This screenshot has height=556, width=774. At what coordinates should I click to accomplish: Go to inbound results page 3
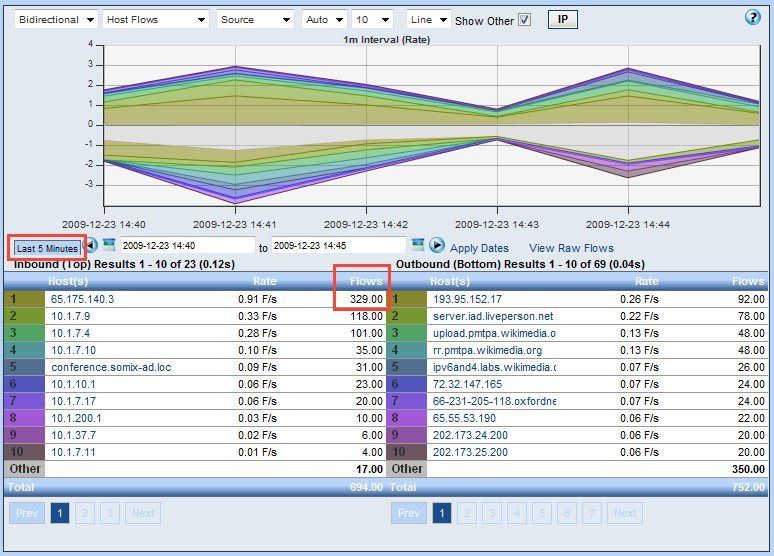[110, 513]
